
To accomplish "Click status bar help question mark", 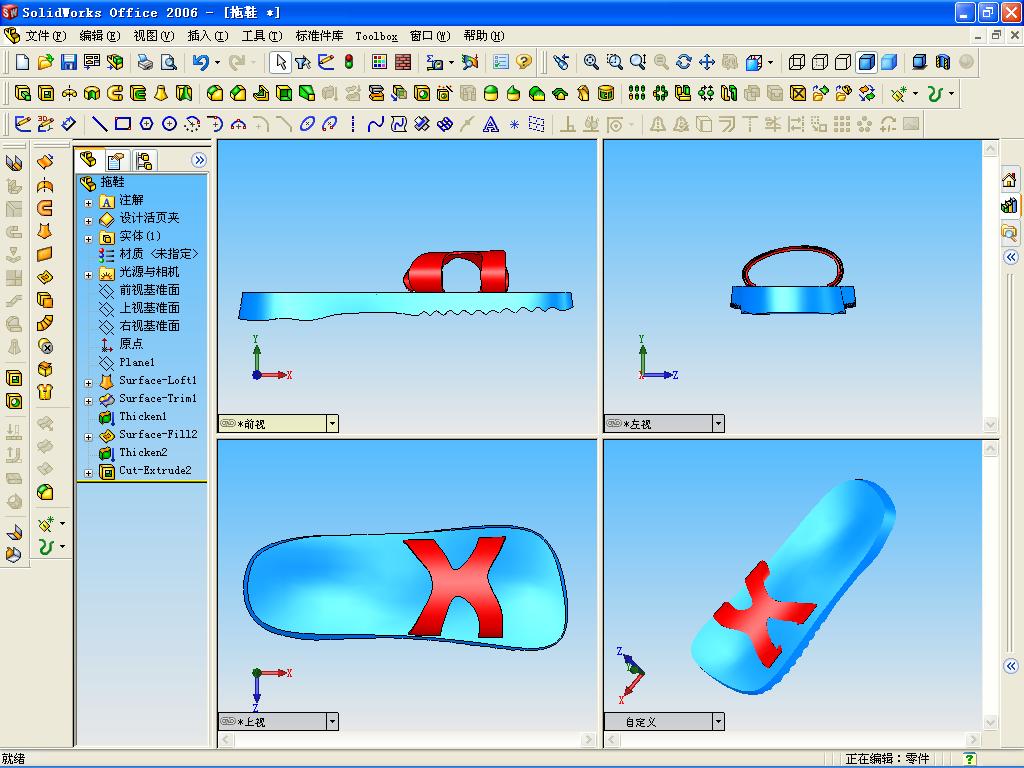I will (970, 759).
